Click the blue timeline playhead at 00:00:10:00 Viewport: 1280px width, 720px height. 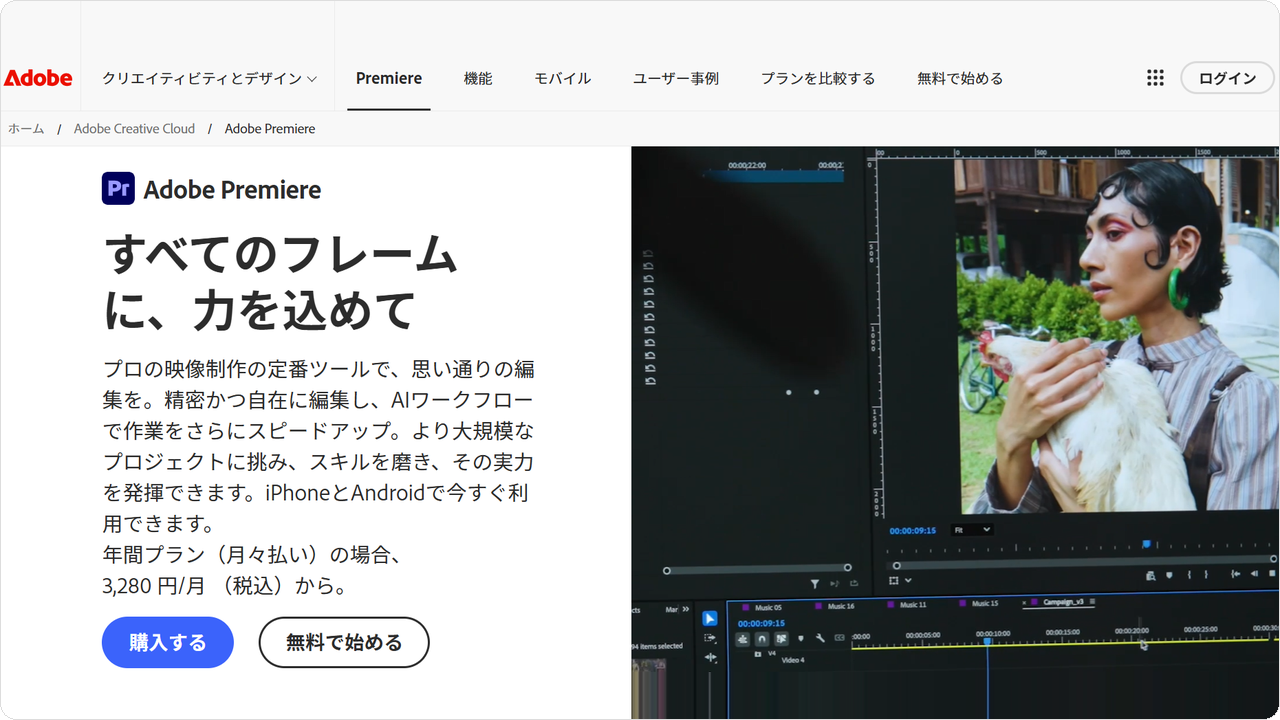987,641
